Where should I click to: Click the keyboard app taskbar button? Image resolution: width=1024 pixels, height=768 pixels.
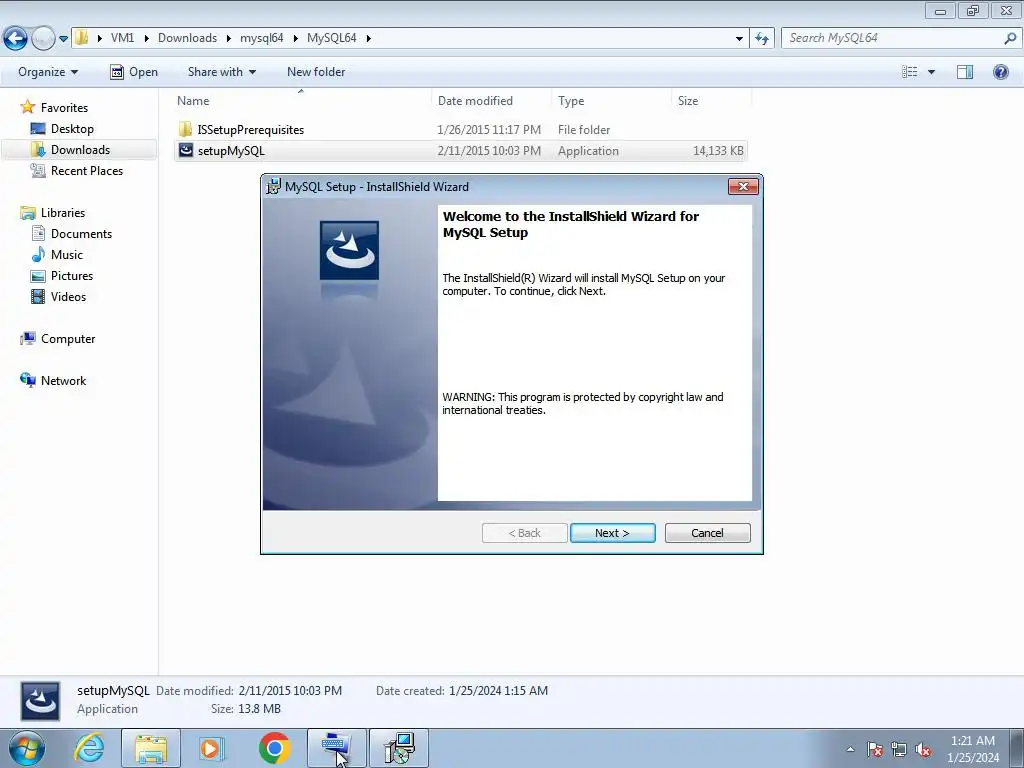[x=337, y=748]
